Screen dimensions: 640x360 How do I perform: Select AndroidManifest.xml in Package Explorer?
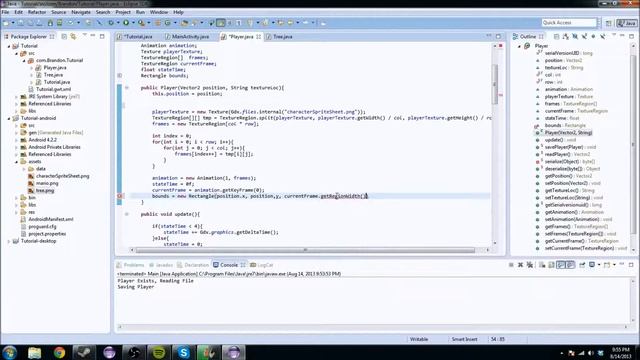[x=51, y=219]
